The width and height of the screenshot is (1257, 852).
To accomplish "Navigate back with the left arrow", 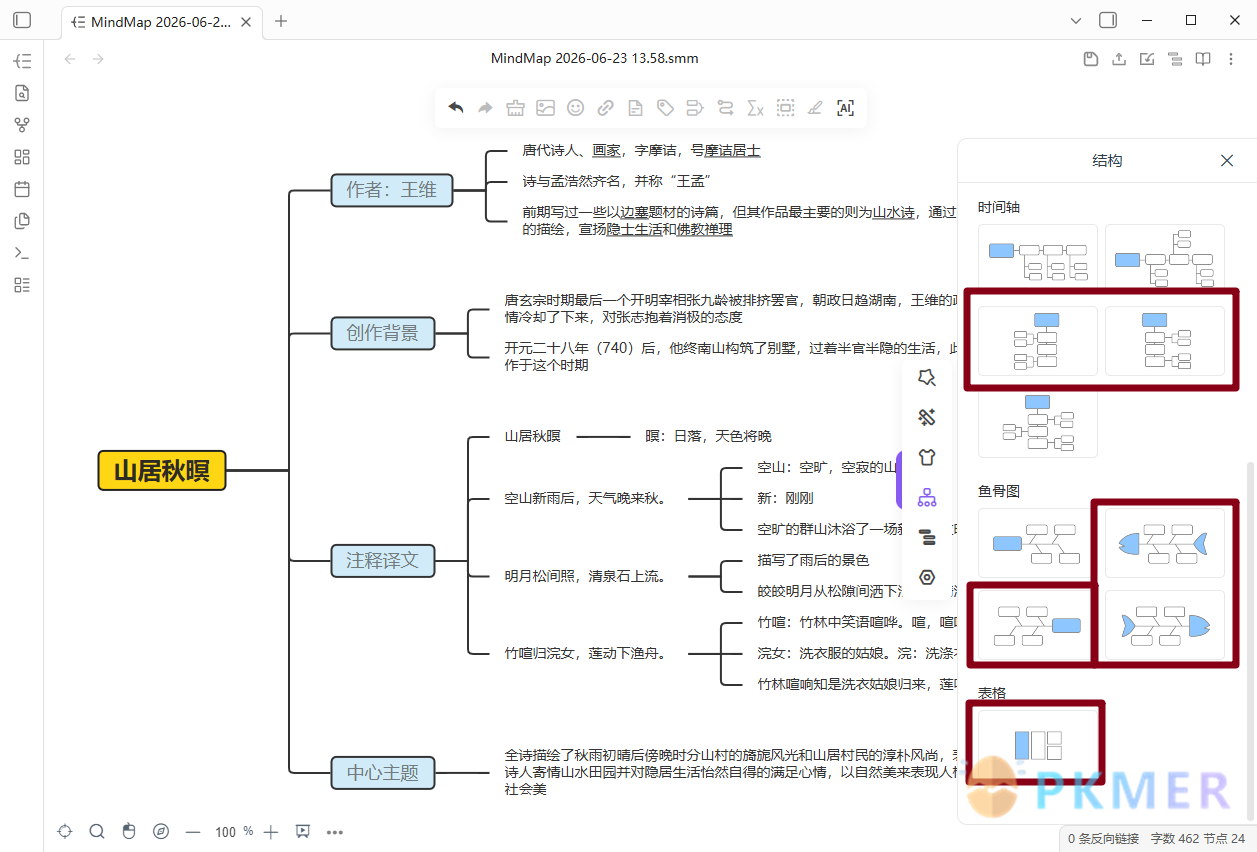I will (x=70, y=59).
